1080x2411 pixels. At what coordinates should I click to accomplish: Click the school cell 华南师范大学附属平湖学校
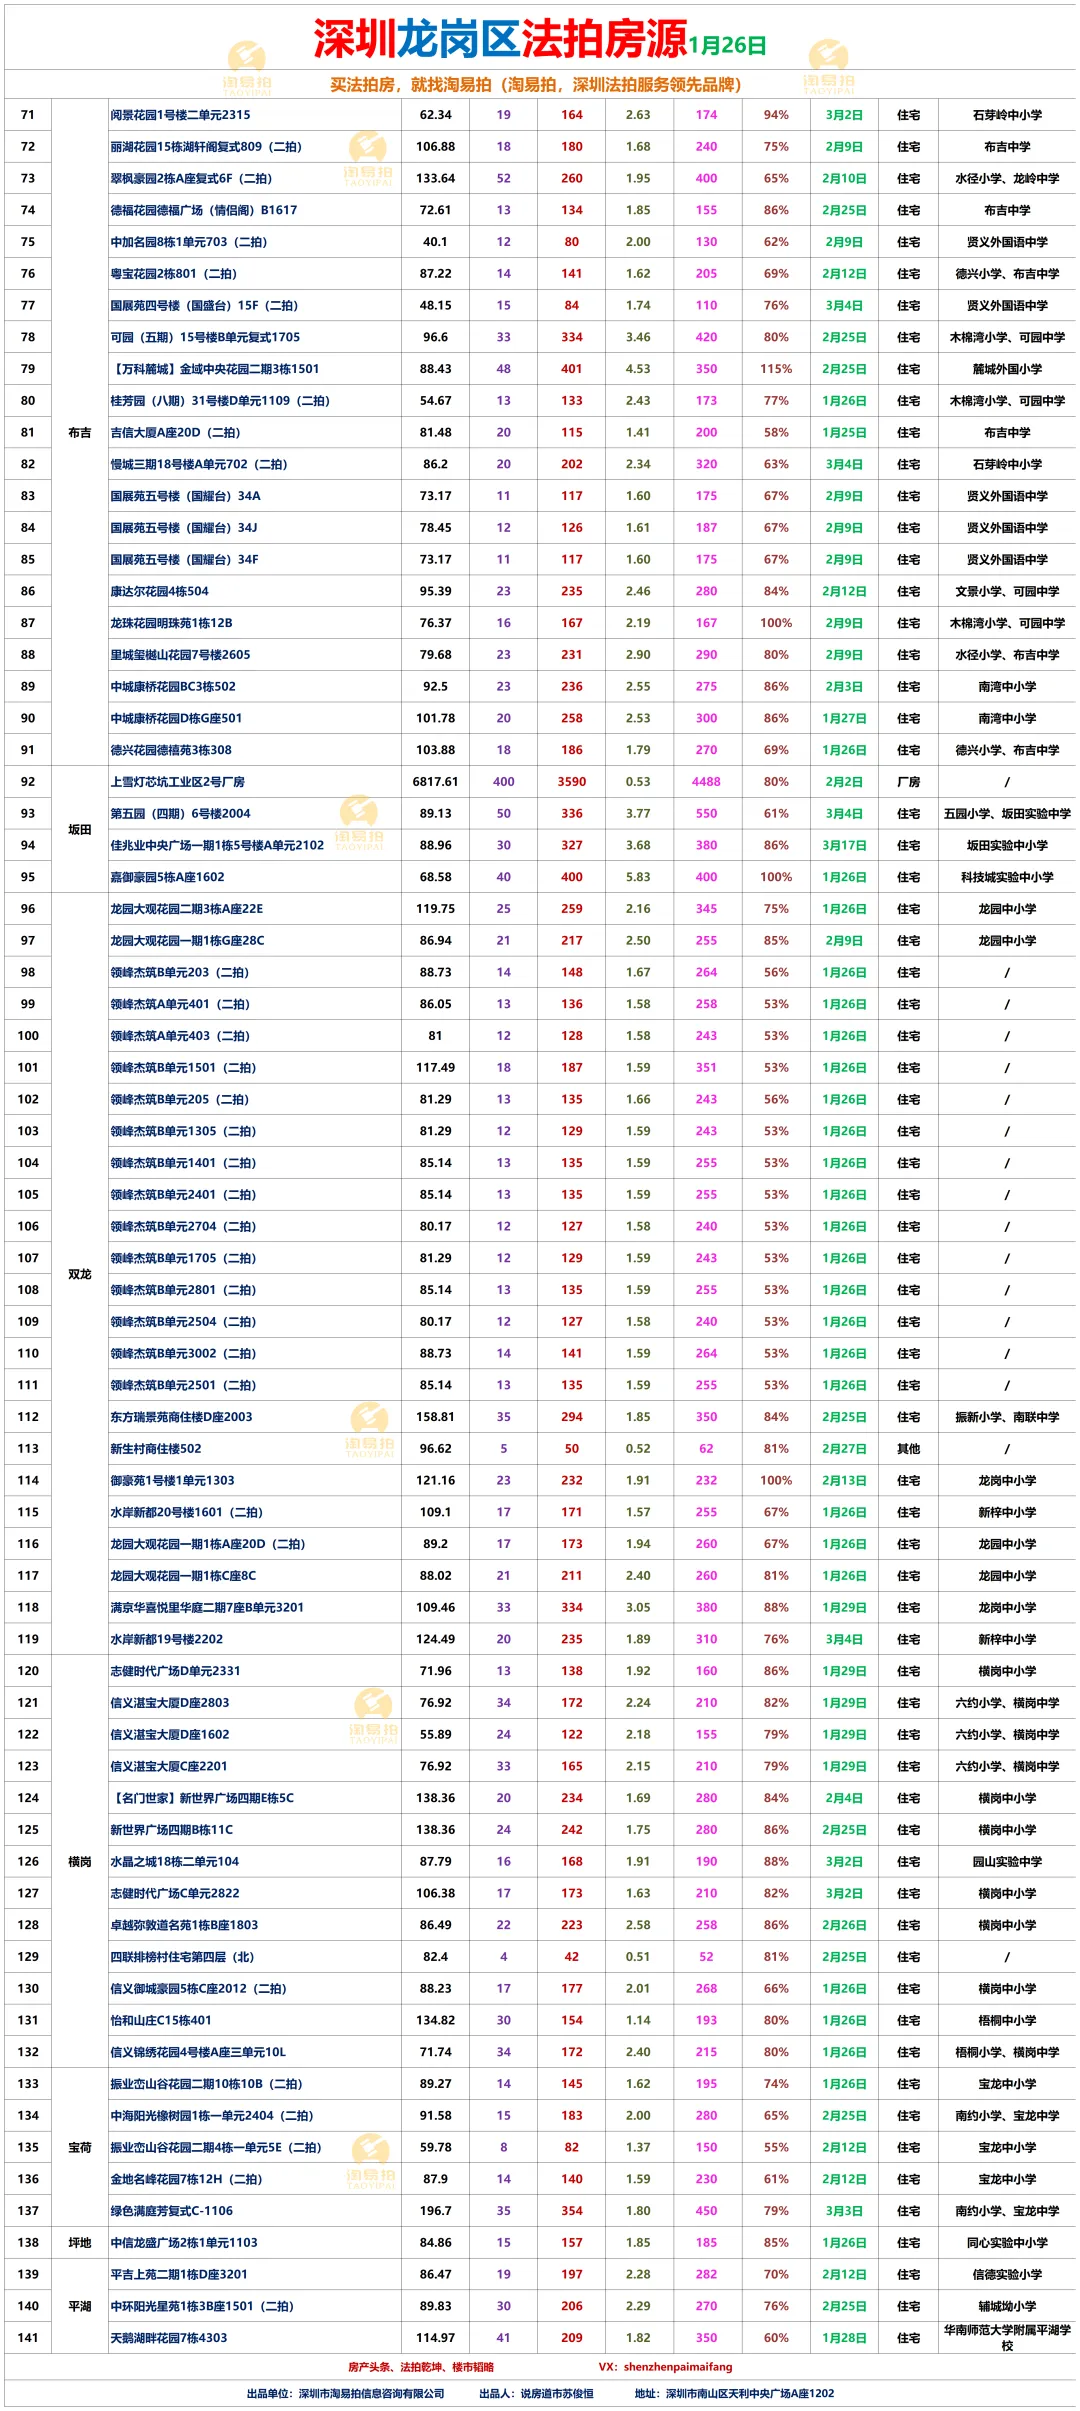1007,2338
